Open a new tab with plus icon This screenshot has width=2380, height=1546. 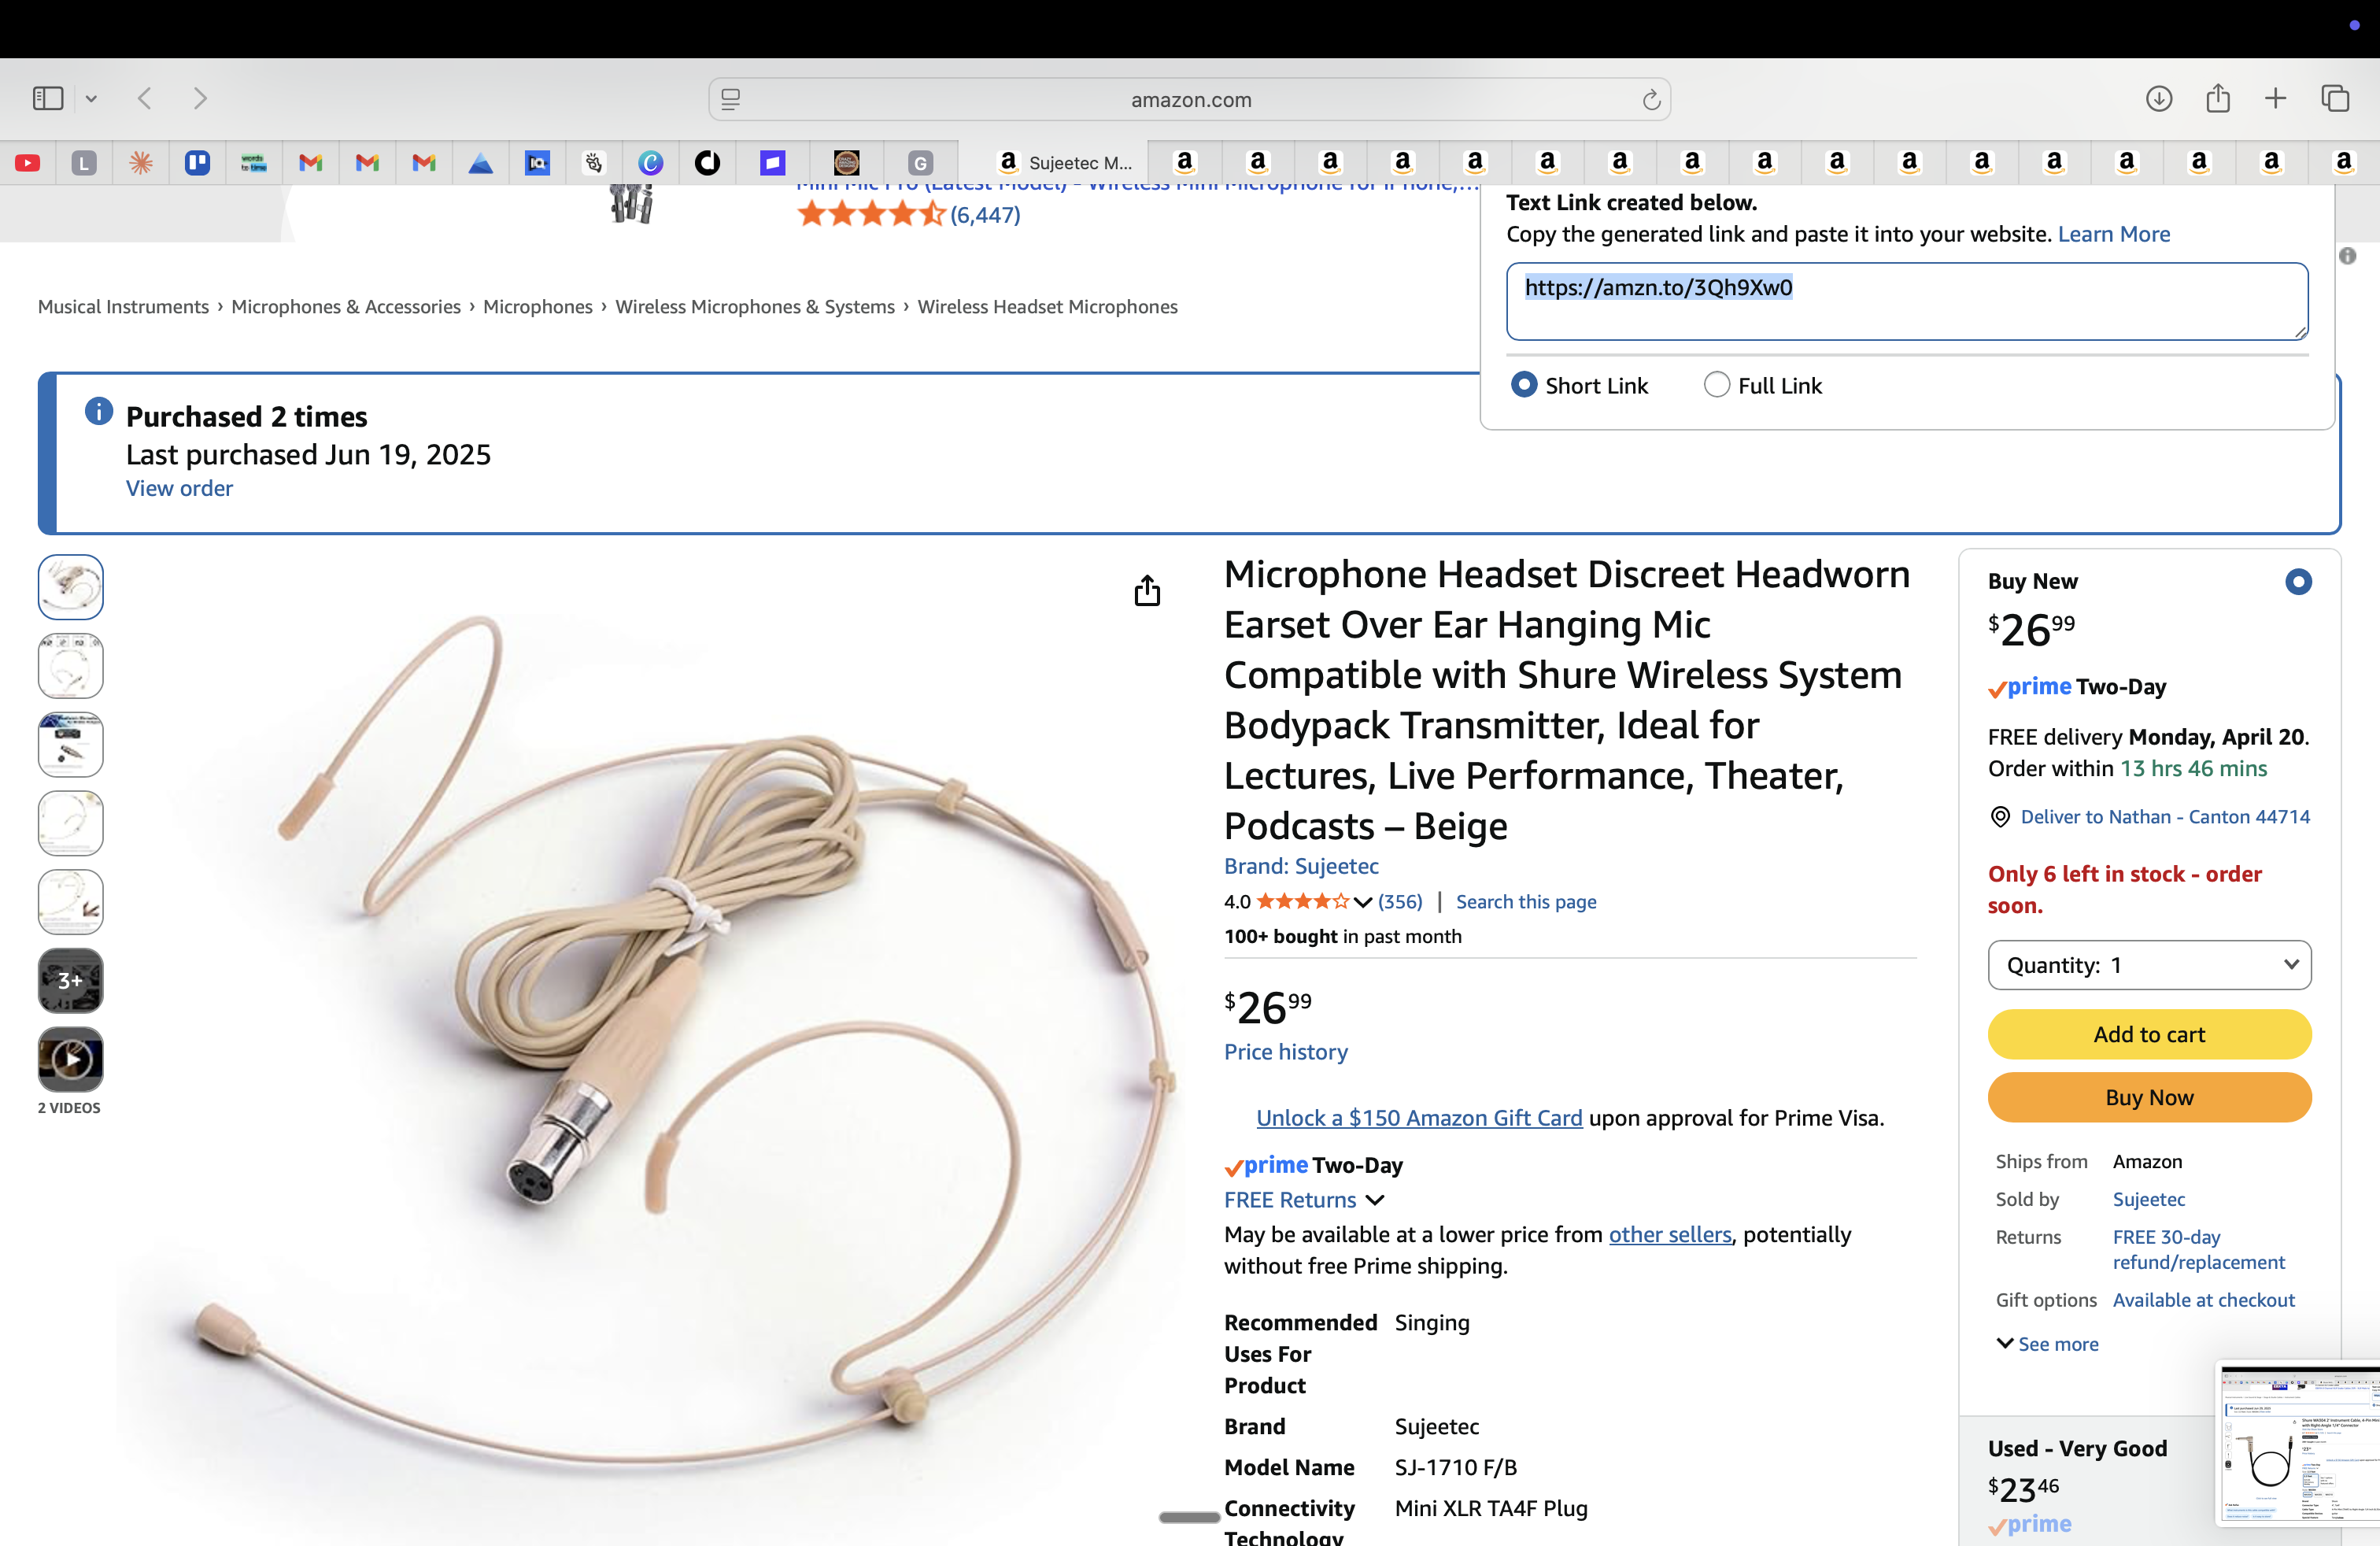pyautogui.click(x=2275, y=98)
